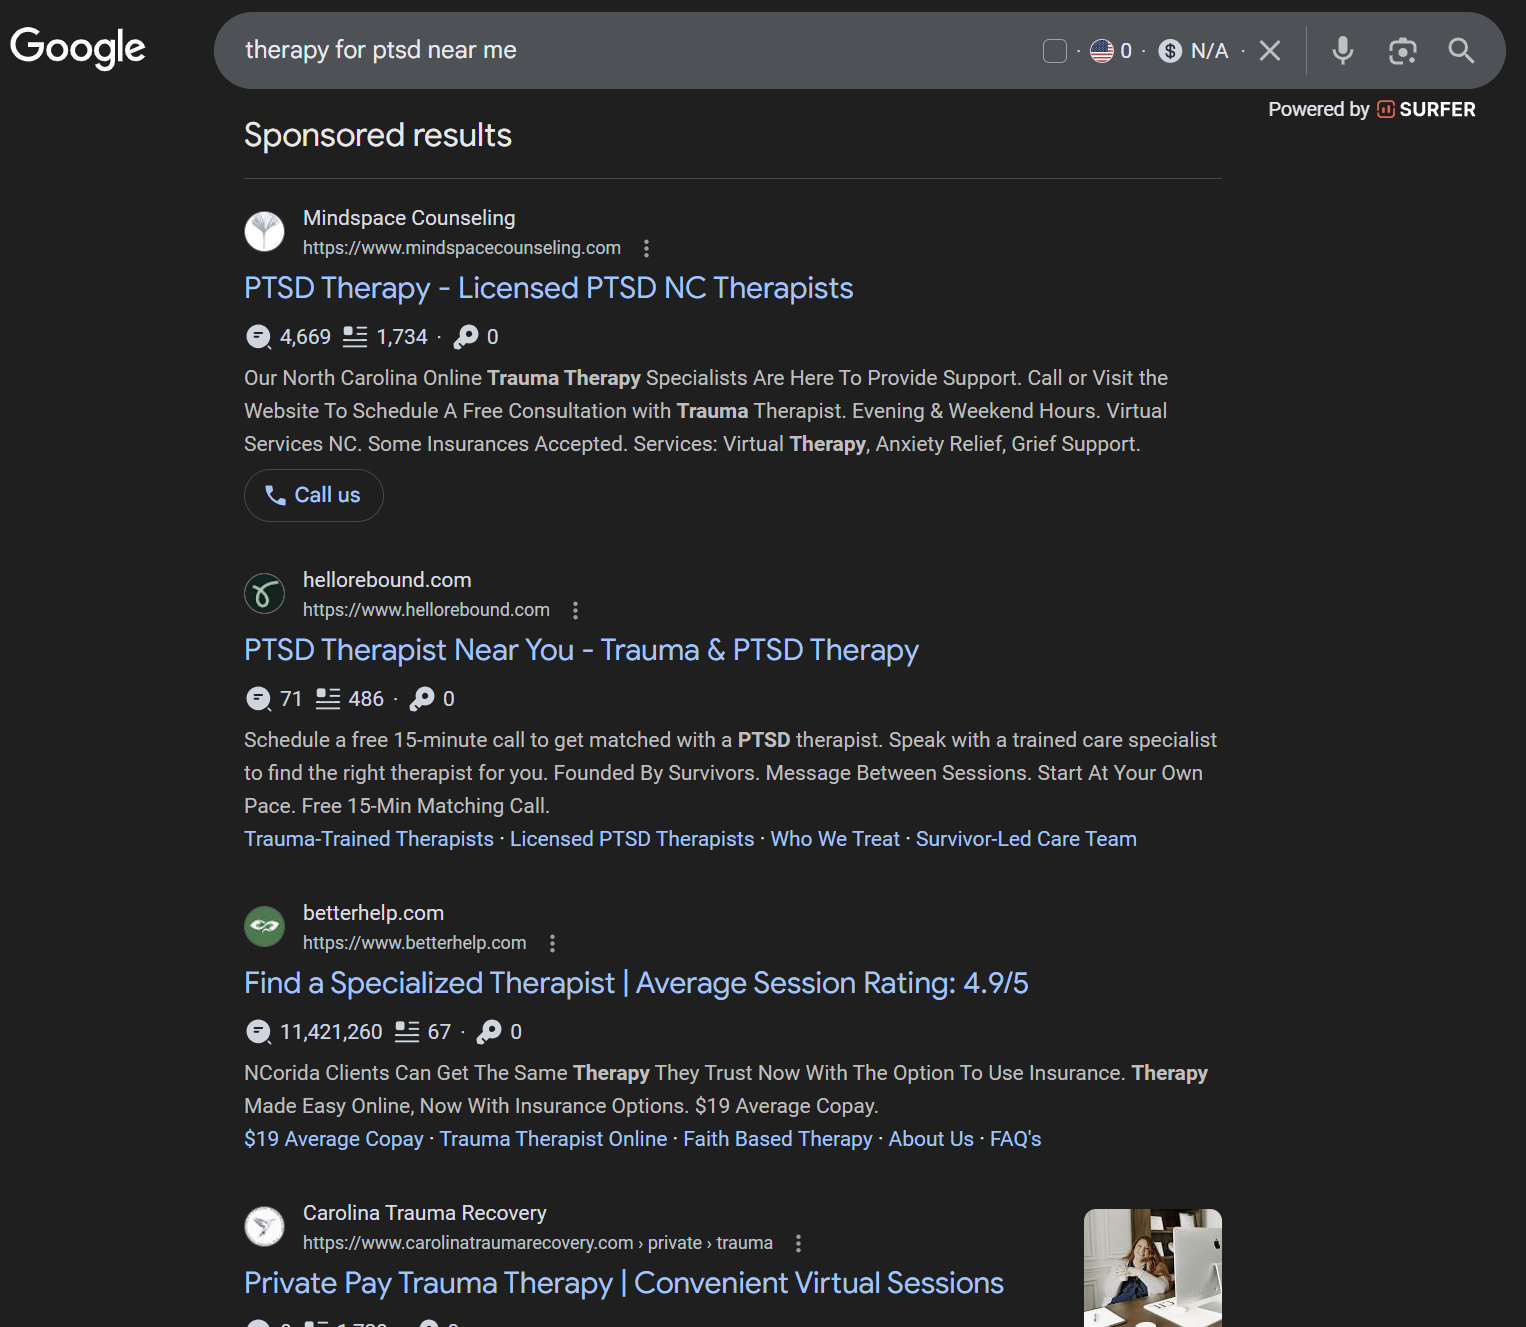Toggle the Surfer checkbox in search bar
Viewport: 1526px width, 1327px height.
[1054, 51]
